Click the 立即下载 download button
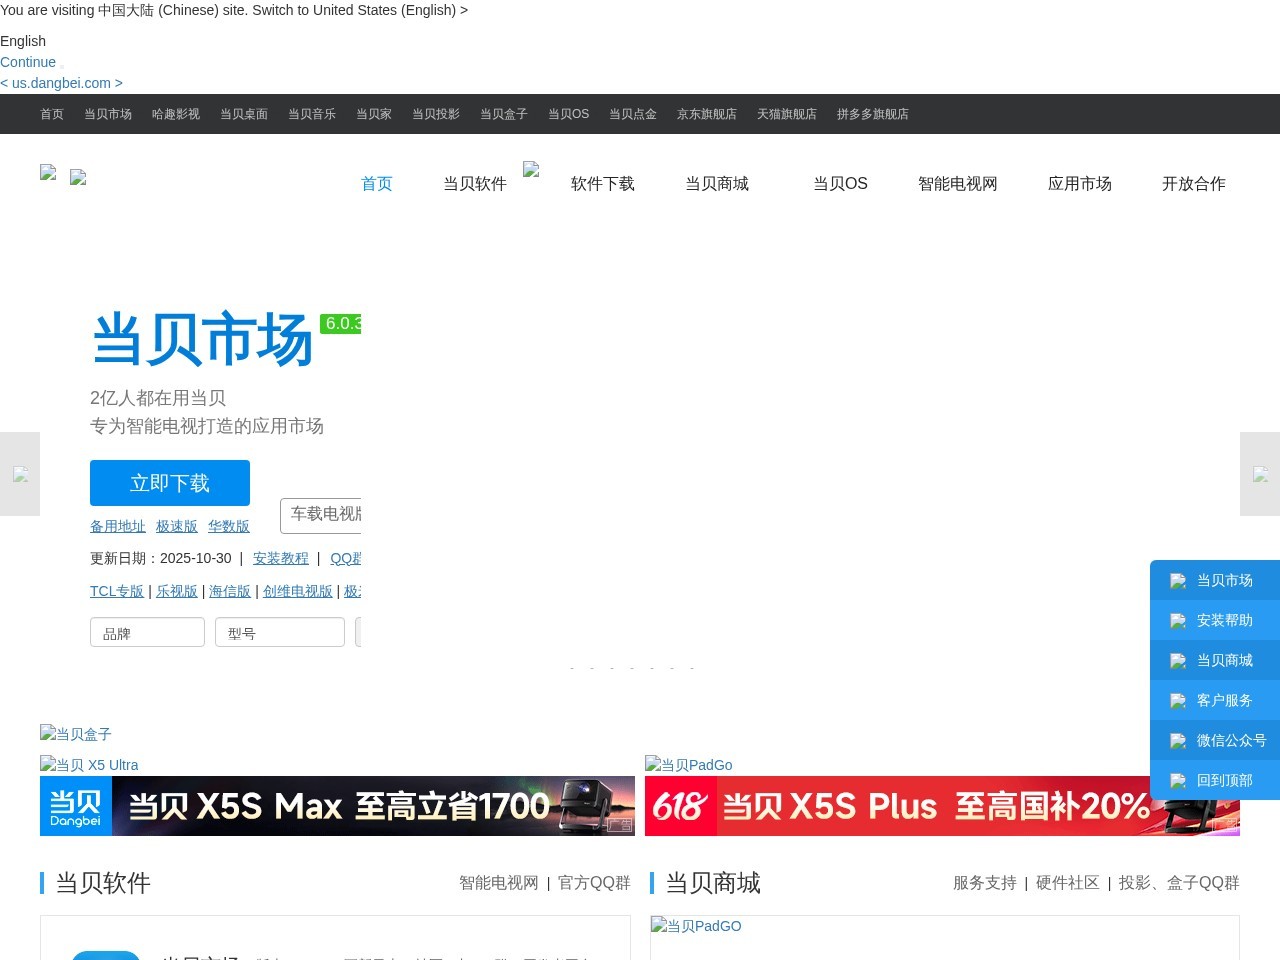This screenshot has width=1280, height=960. [x=169, y=483]
